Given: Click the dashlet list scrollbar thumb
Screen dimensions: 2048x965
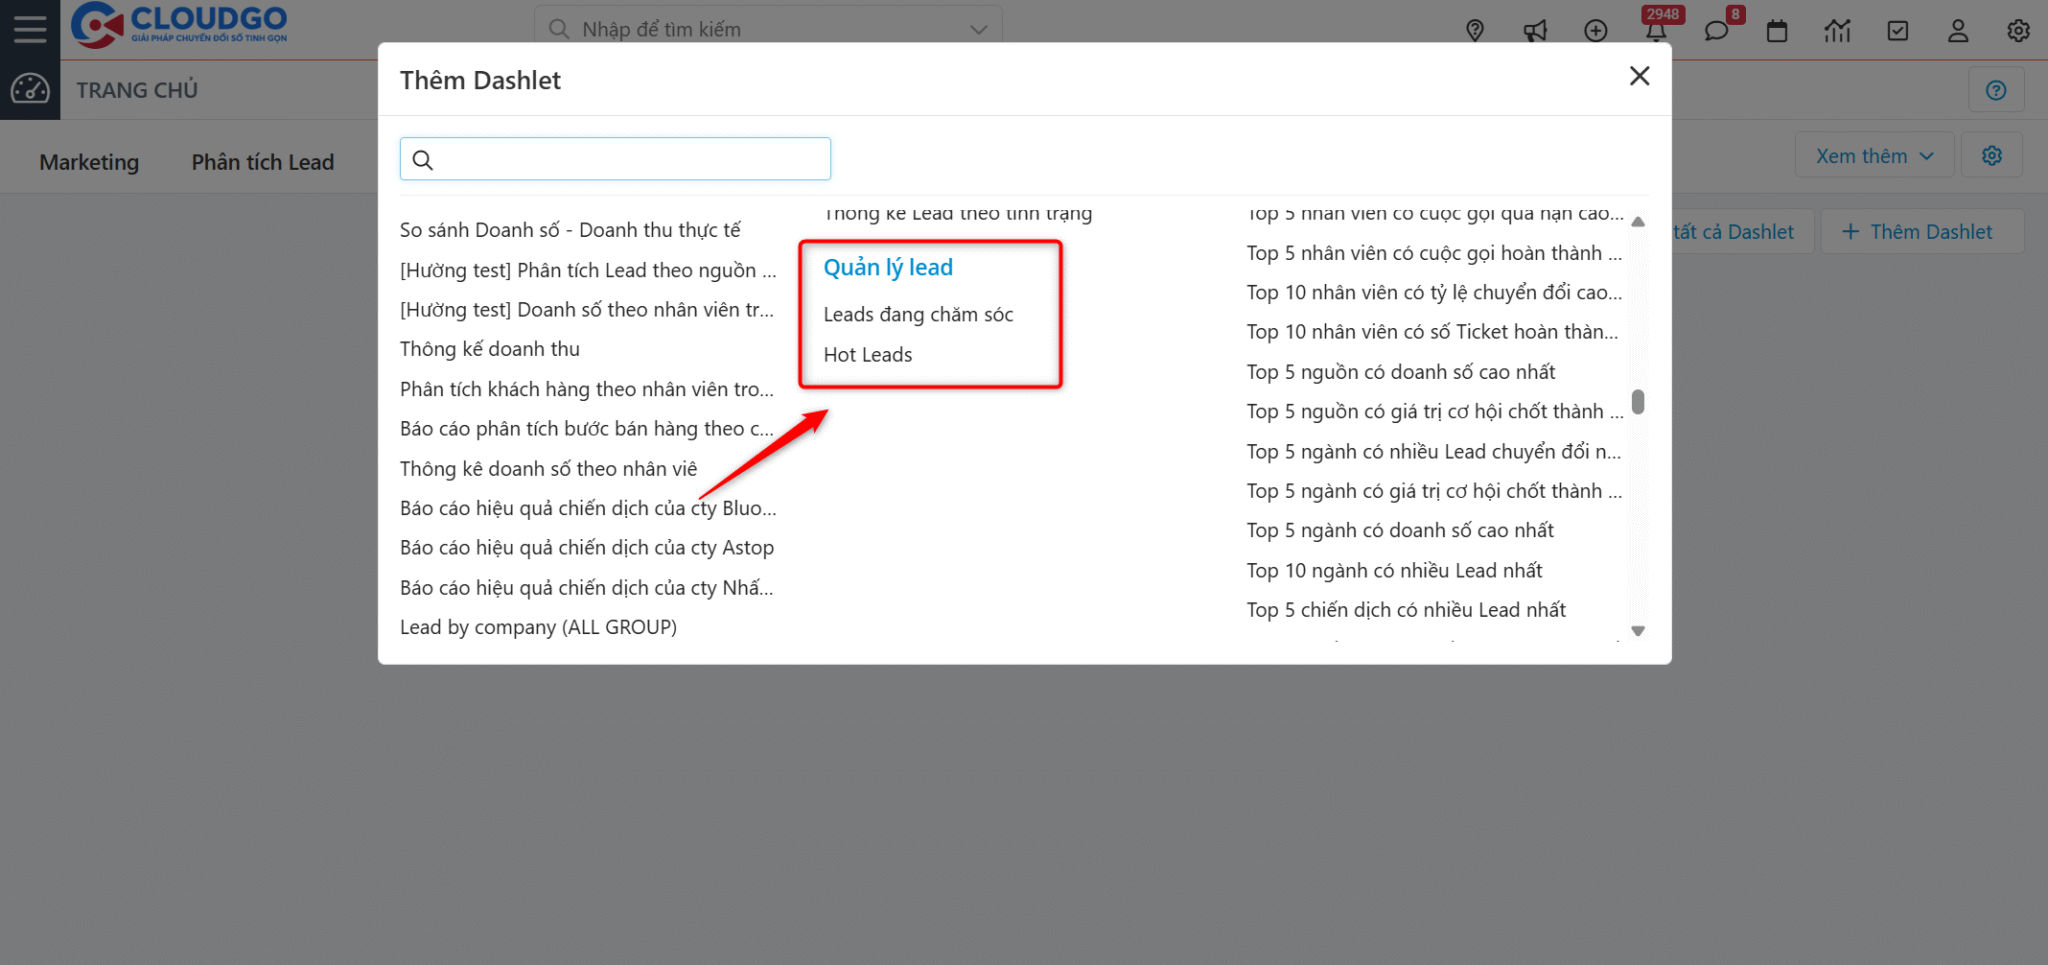Looking at the screenshot, I should click(1638, 401).
